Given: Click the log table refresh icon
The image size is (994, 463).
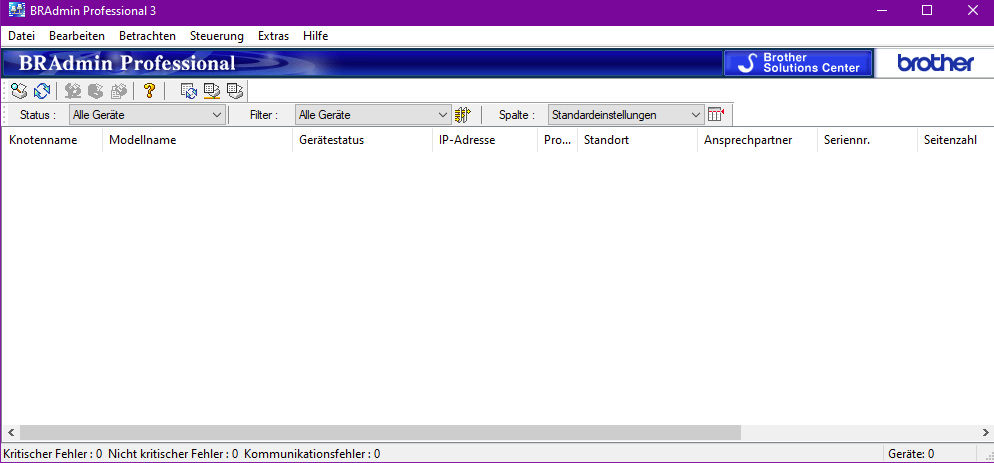Looking at the screenshot, I should (x=189, y=91).
